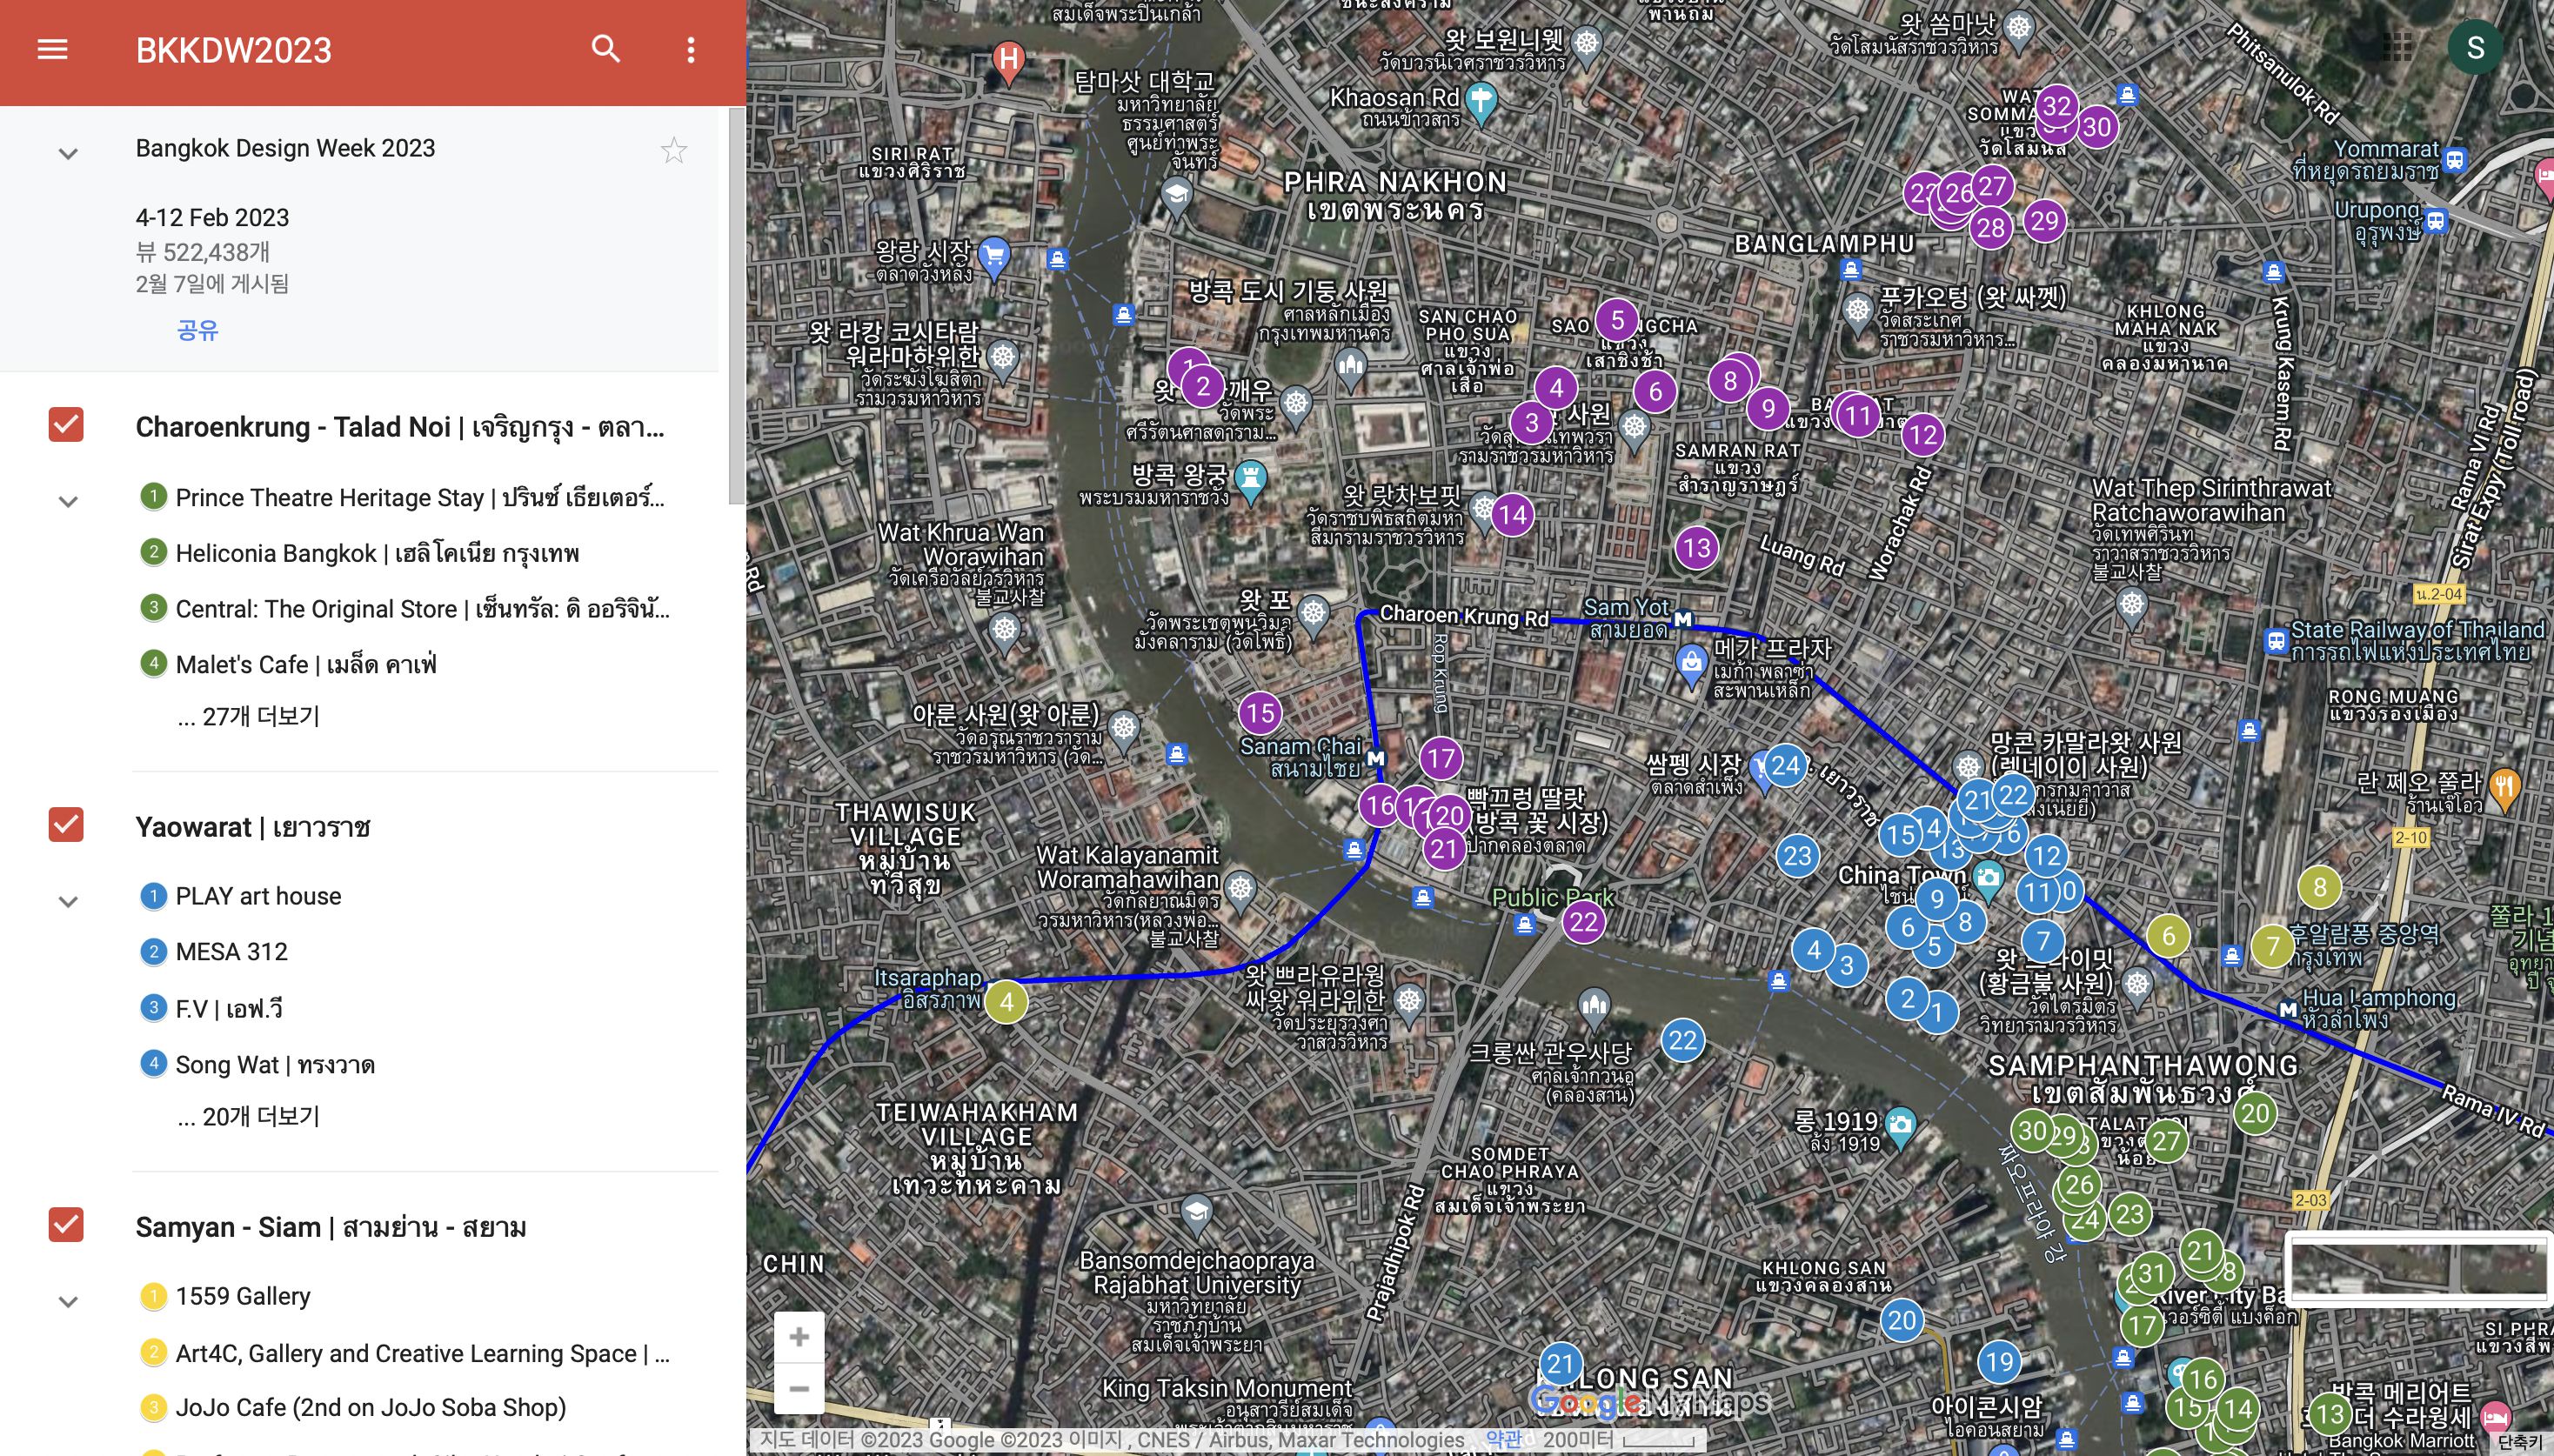Open the three-dot more options menu
2554x1456 pixels.
pos(690,50)
